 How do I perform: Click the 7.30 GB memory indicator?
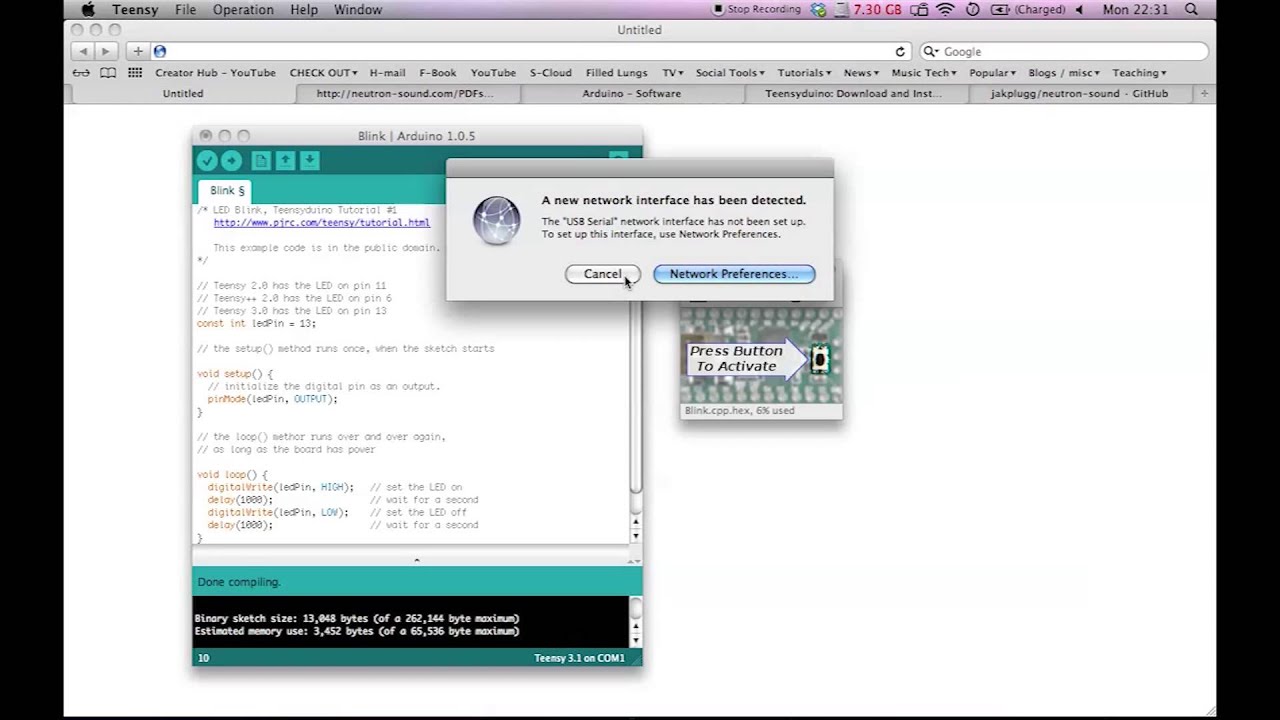(878, 9)
